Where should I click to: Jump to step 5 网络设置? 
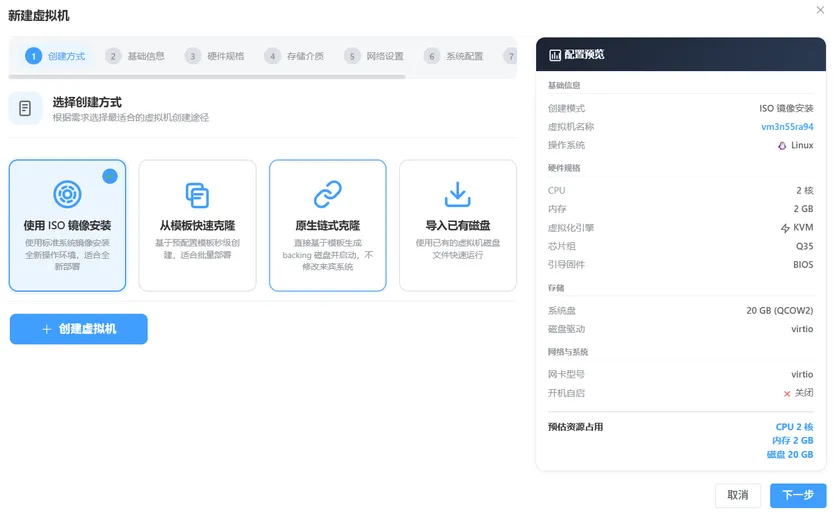(374, 56)
